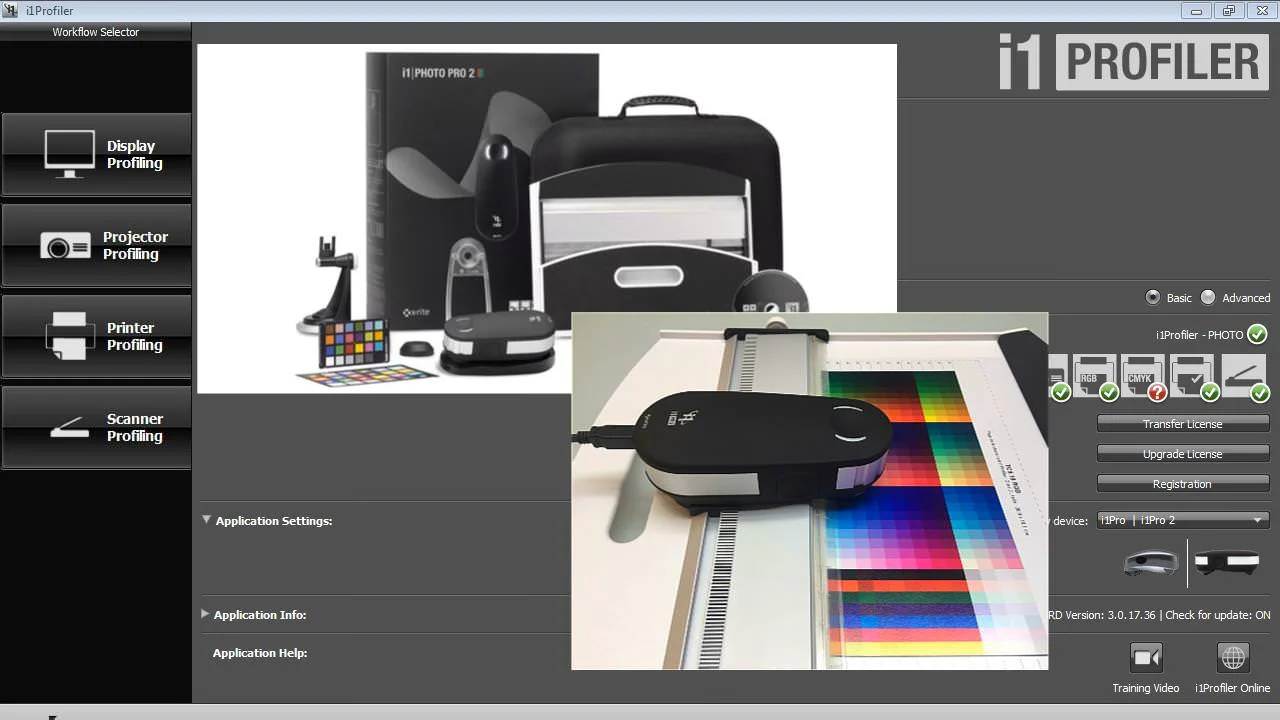Click the Registration button

1183,484
